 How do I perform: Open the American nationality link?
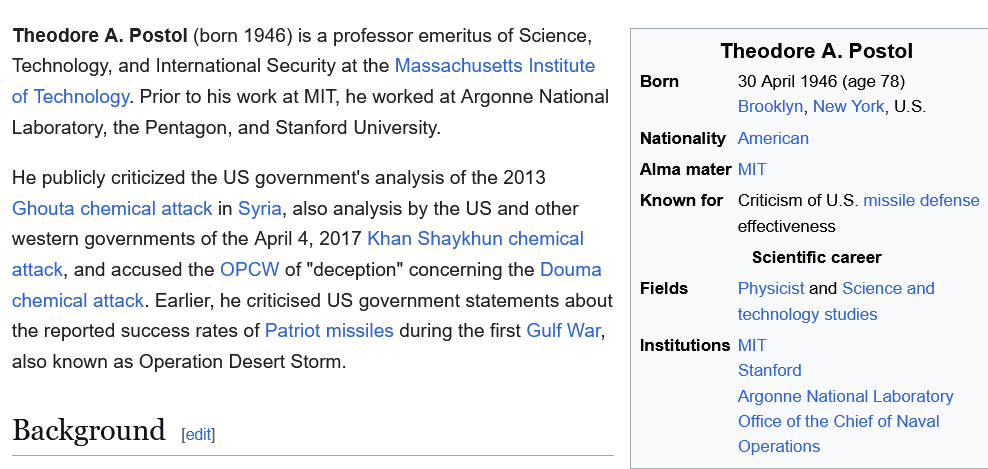click(x=773, y=138)
